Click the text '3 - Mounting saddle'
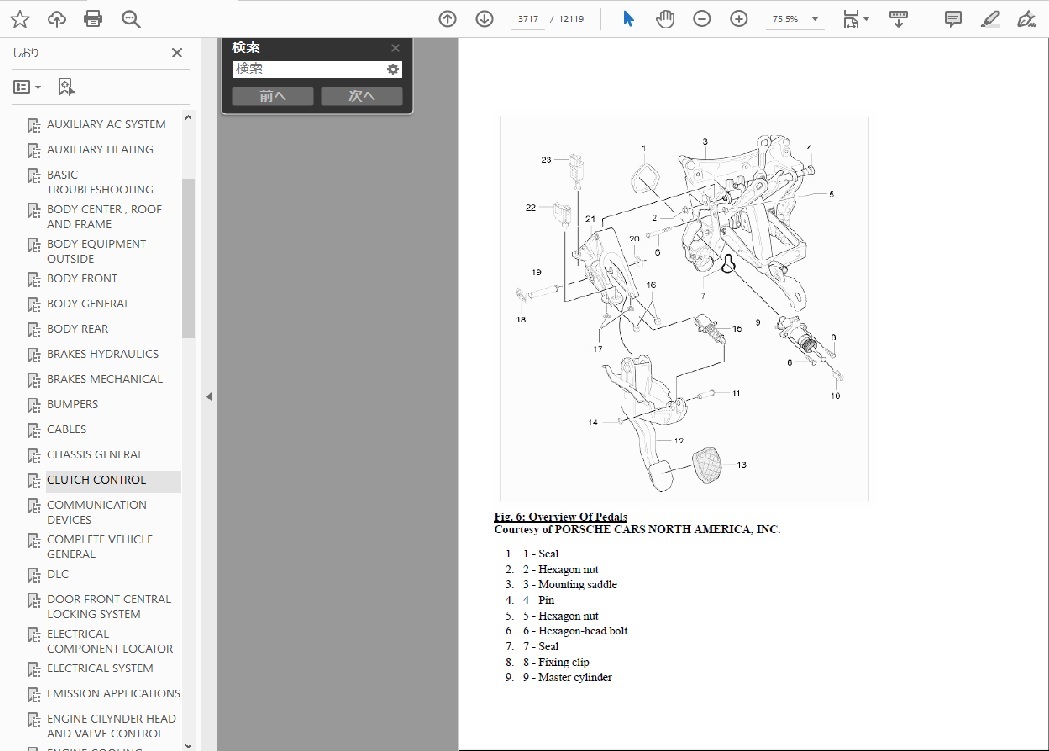This screenshot has width=1049, height=751. [570, 584]
